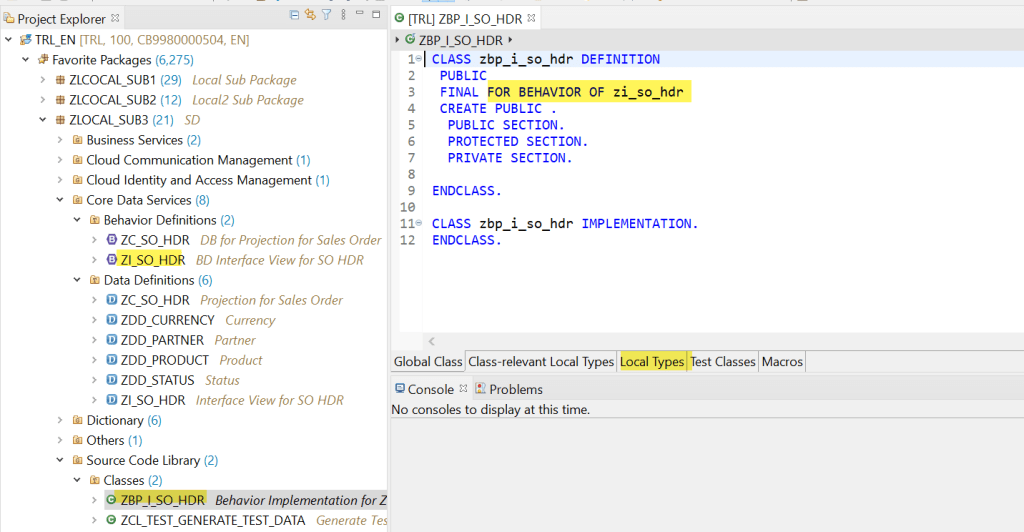Screen dimensions: 1024x532
Task: Click the editor horizontal scrollbar left arrow
Action: 431,342
